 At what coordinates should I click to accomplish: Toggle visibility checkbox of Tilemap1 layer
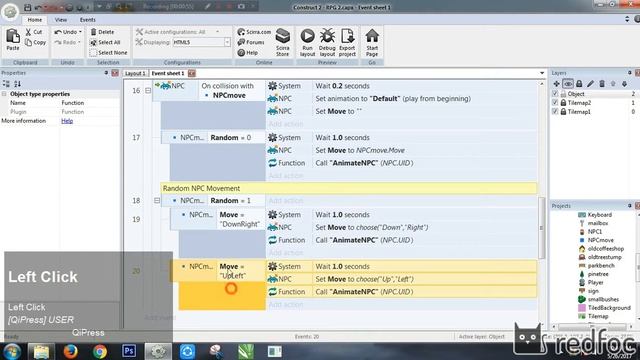point(555,111)
